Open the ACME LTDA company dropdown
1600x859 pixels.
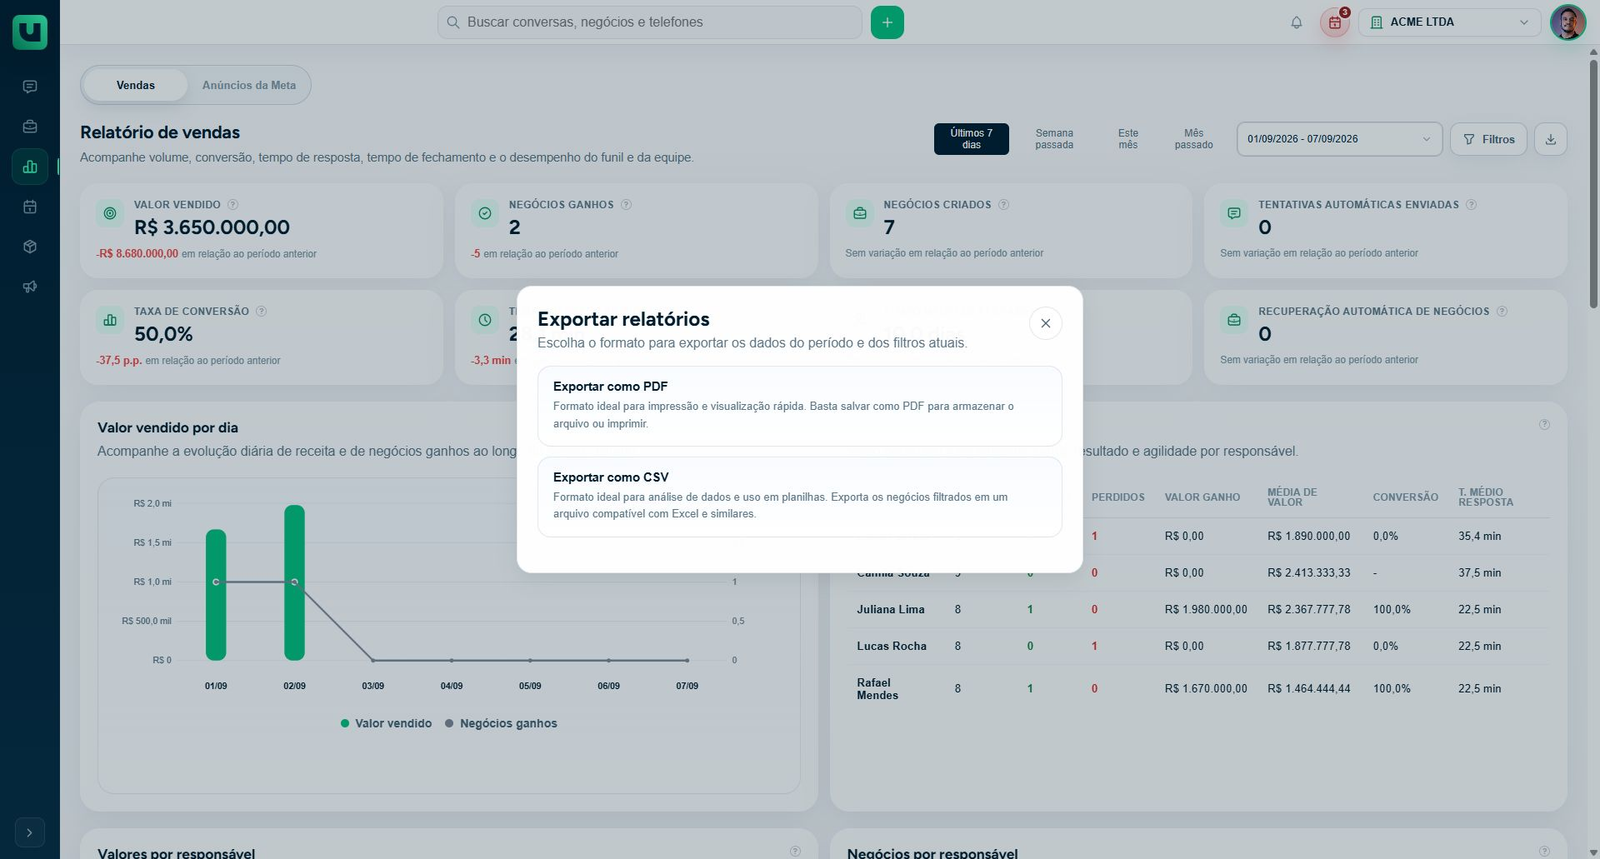tap(1450, 22)
